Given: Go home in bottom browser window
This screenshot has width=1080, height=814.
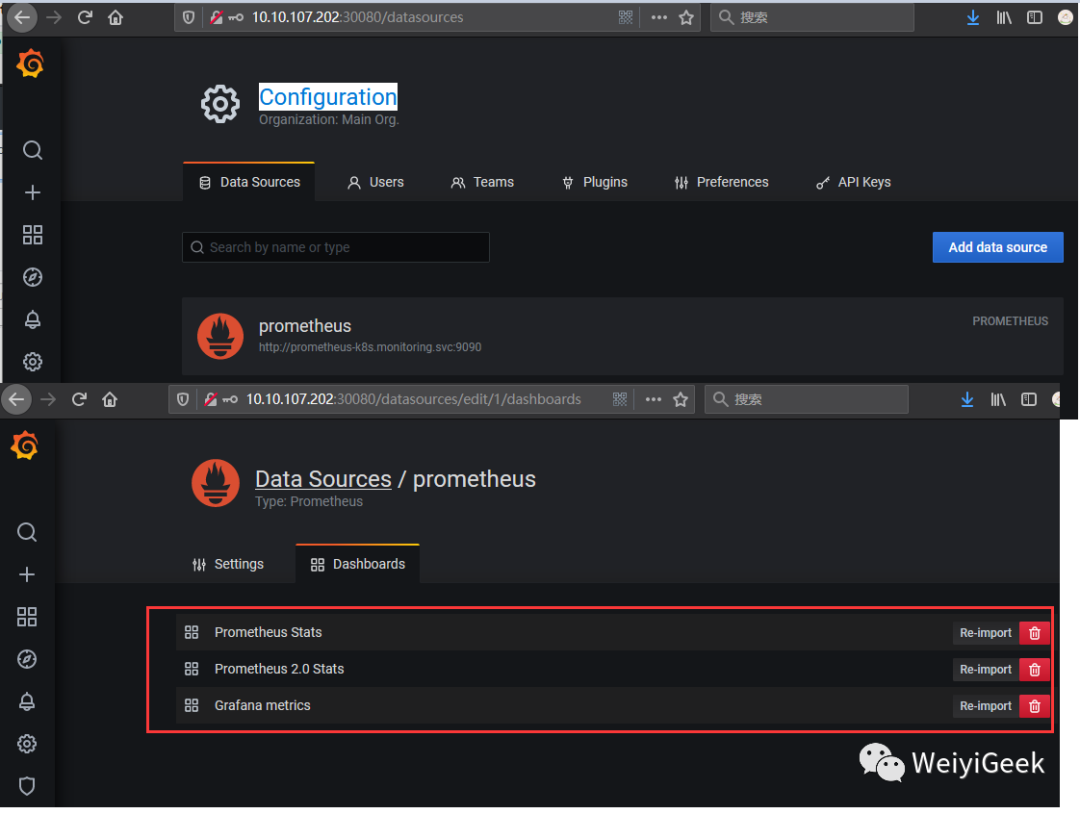Looking at the screenshot, I should point(110,399).
